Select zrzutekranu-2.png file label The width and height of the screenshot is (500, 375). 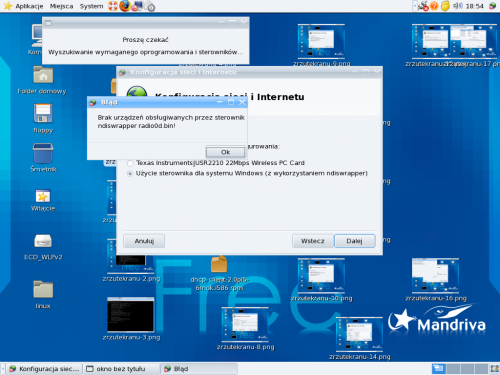point(131,279)
